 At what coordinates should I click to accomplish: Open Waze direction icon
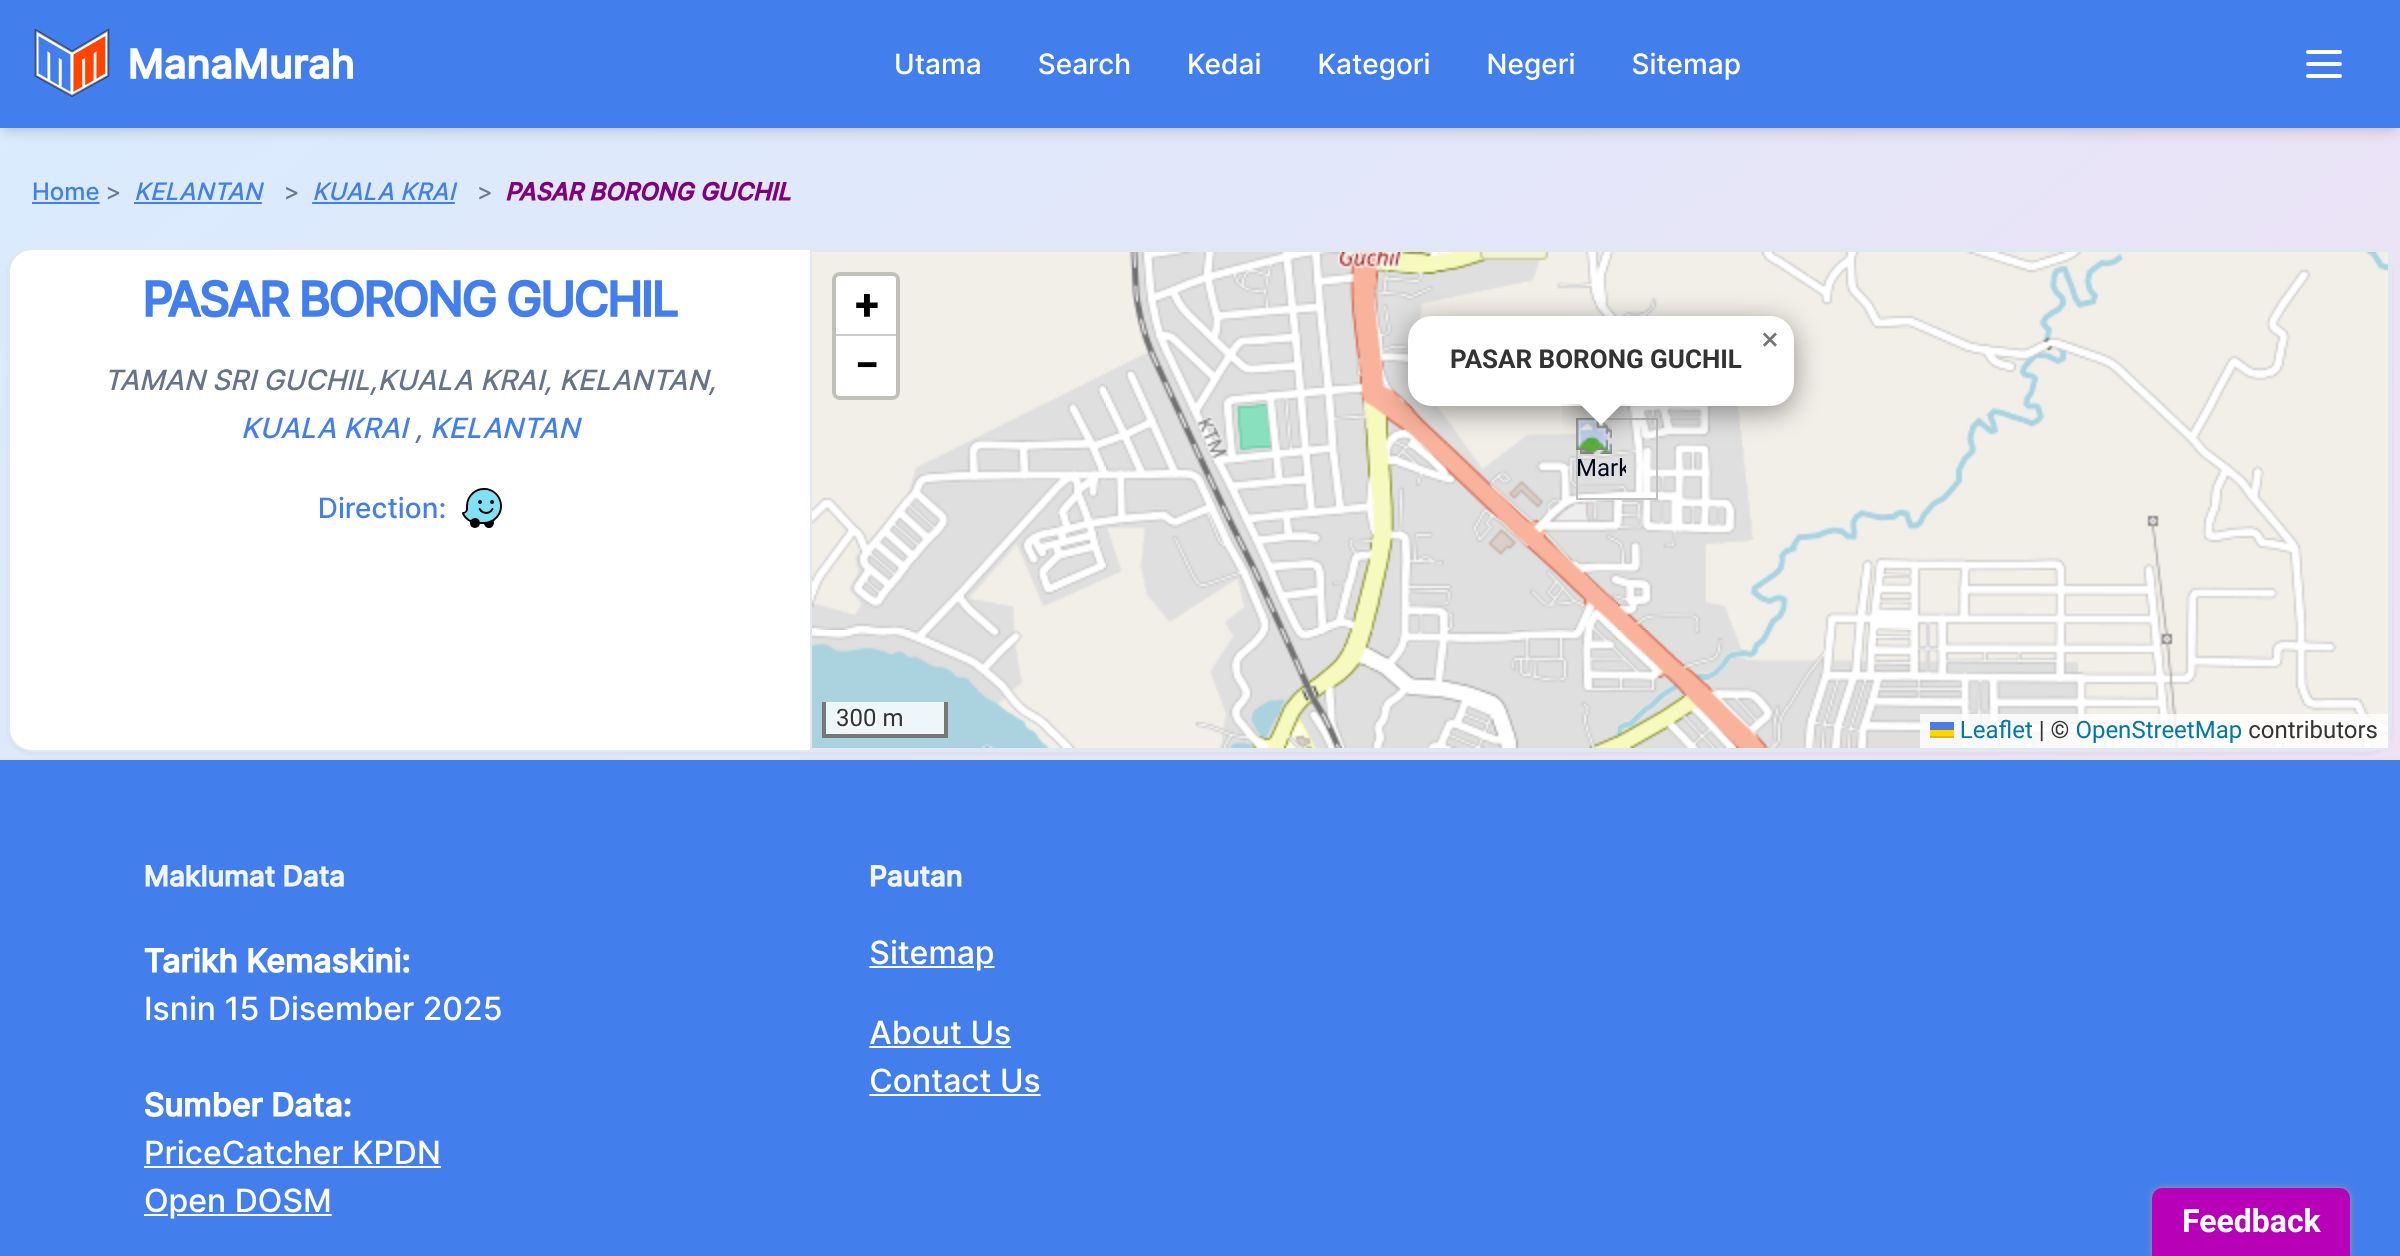482,508
